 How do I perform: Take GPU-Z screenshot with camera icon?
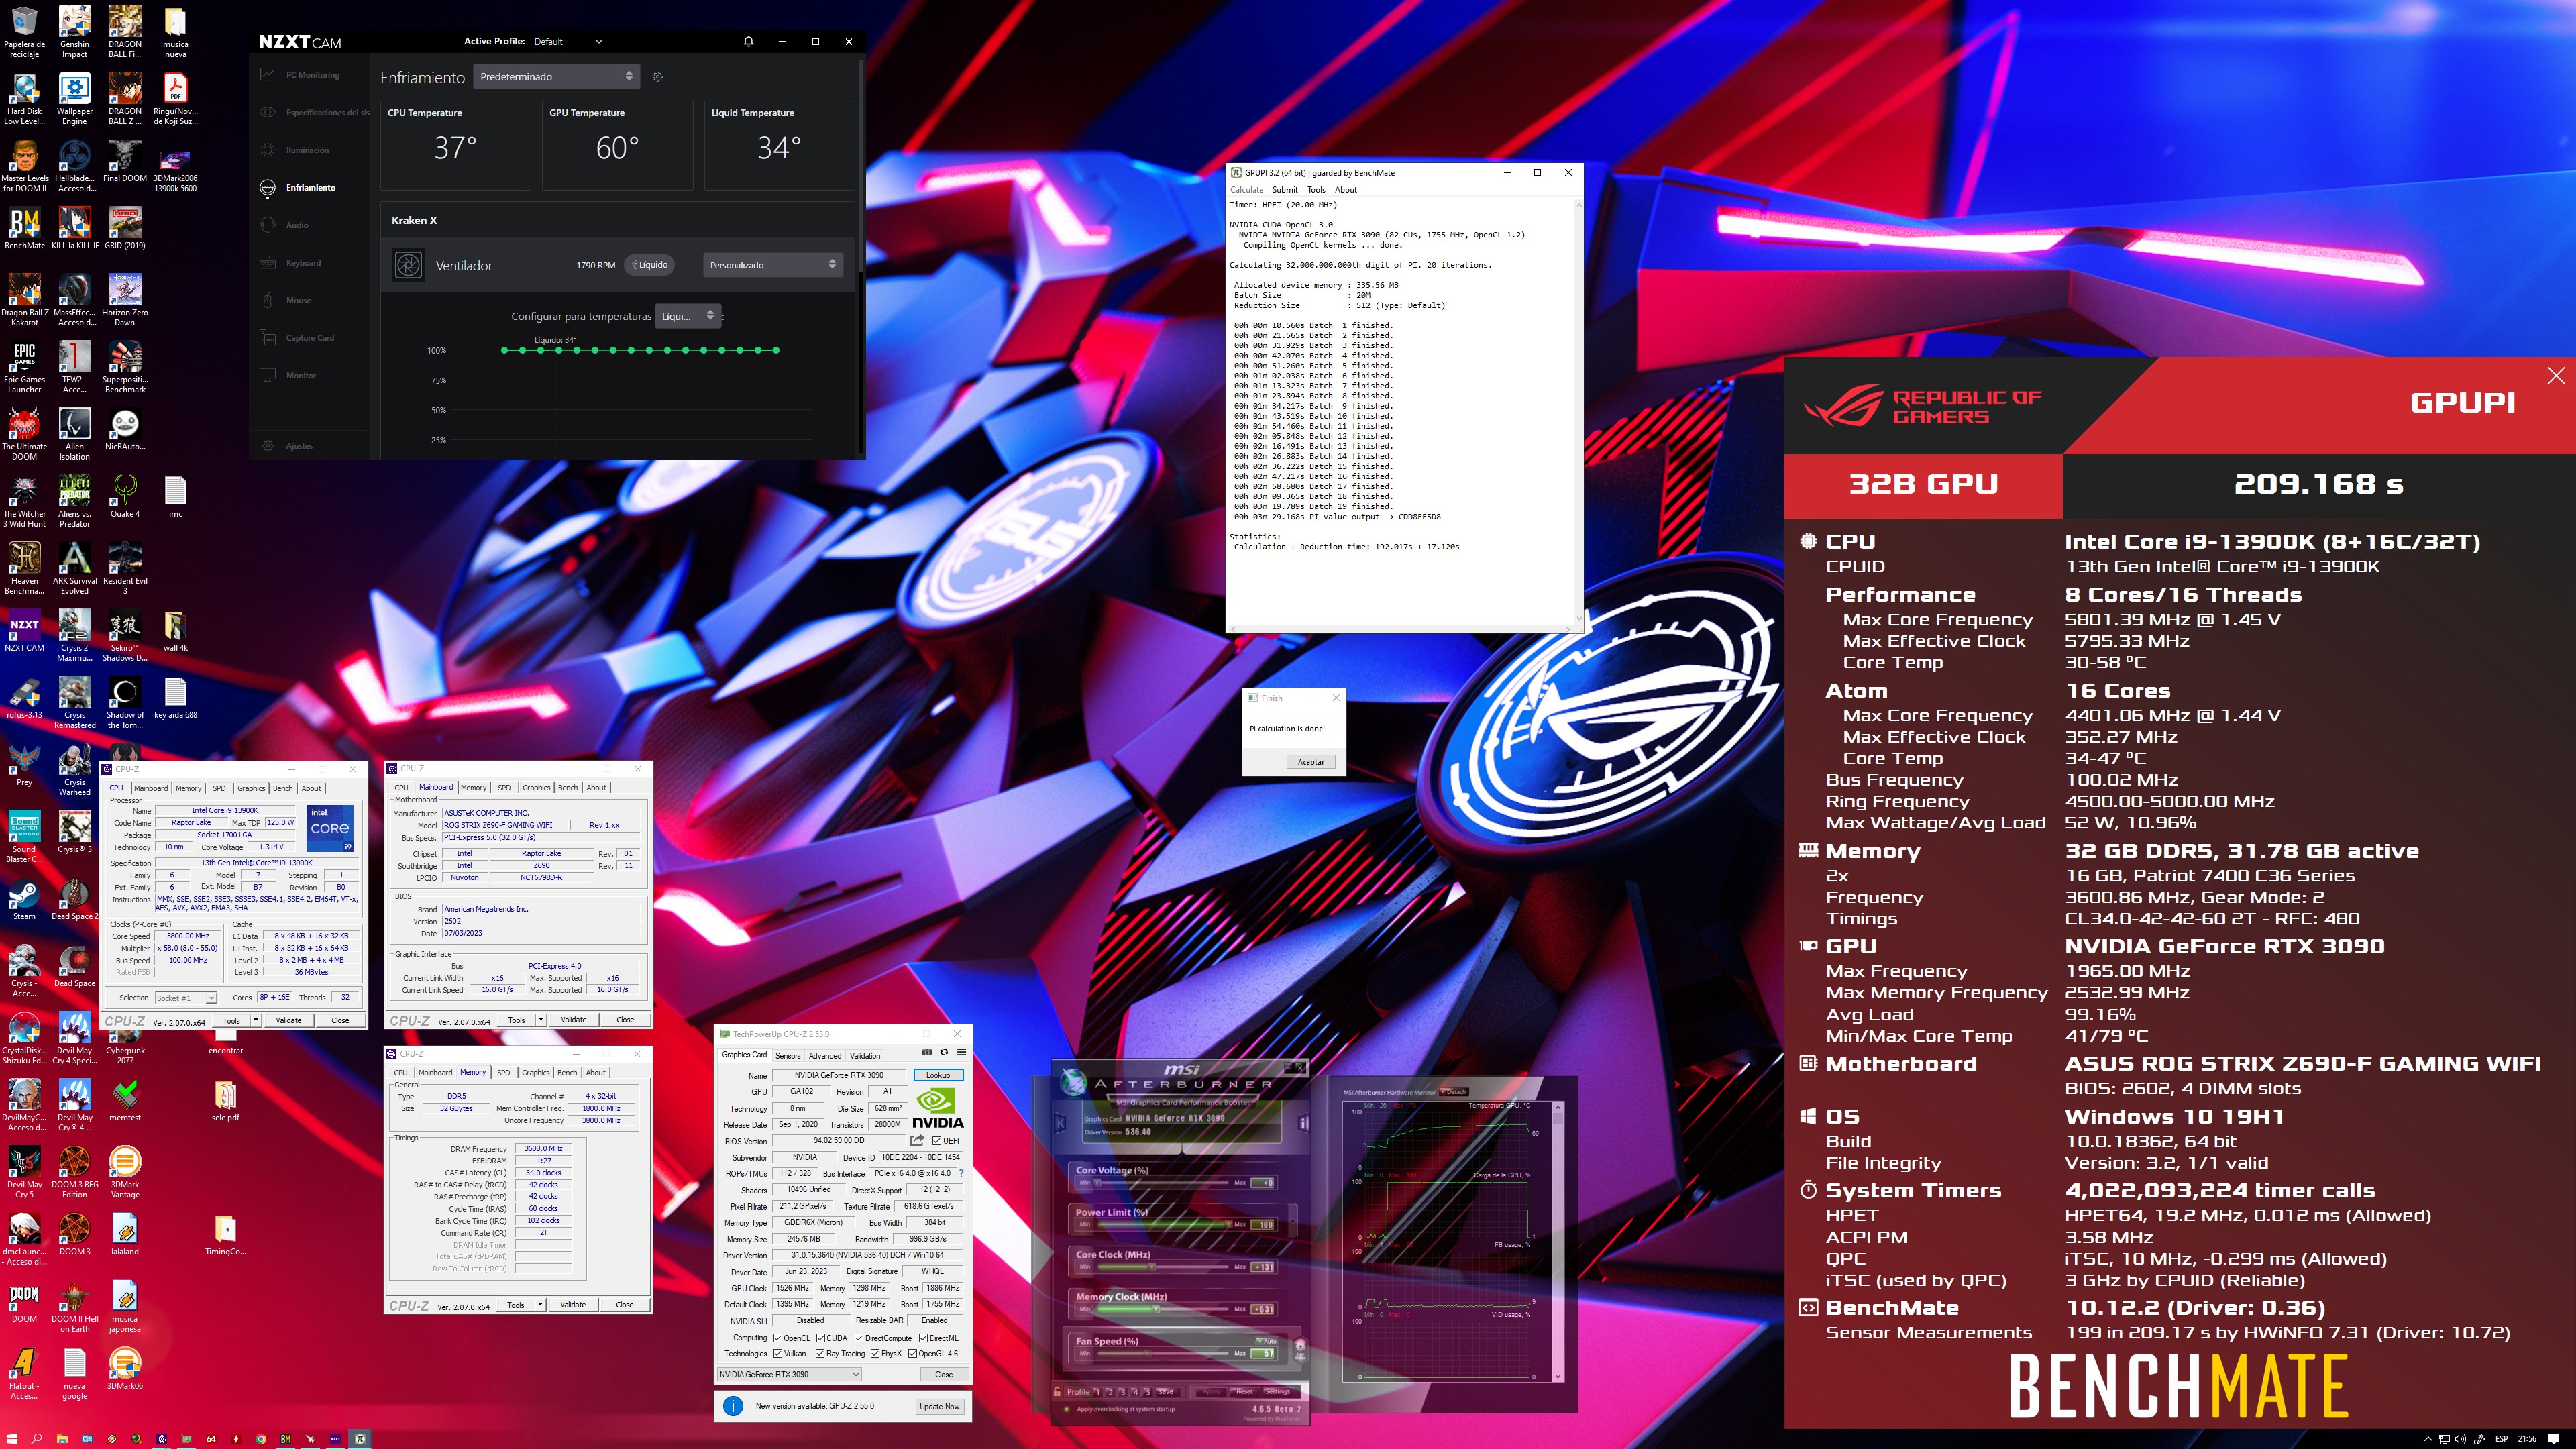pos(927,1052)
